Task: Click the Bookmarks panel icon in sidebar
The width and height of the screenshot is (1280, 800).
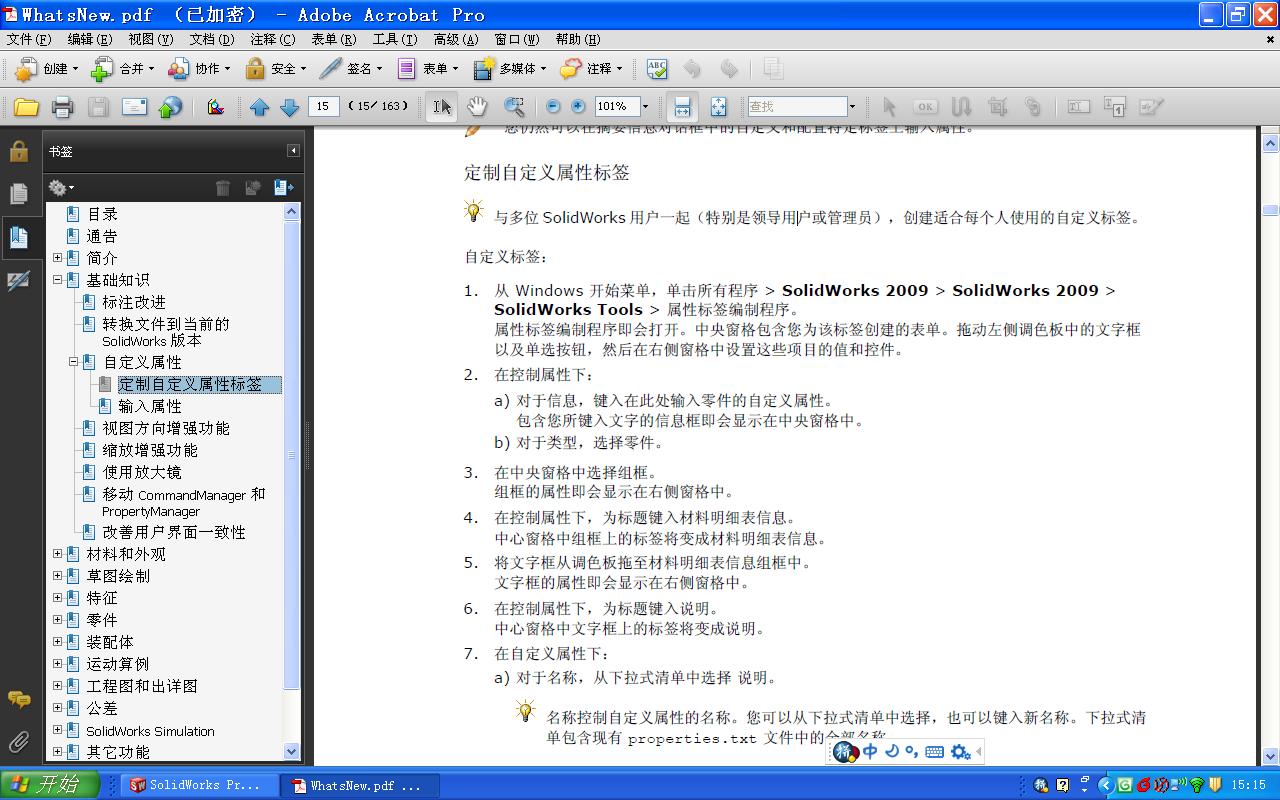Action: point(19,237)
